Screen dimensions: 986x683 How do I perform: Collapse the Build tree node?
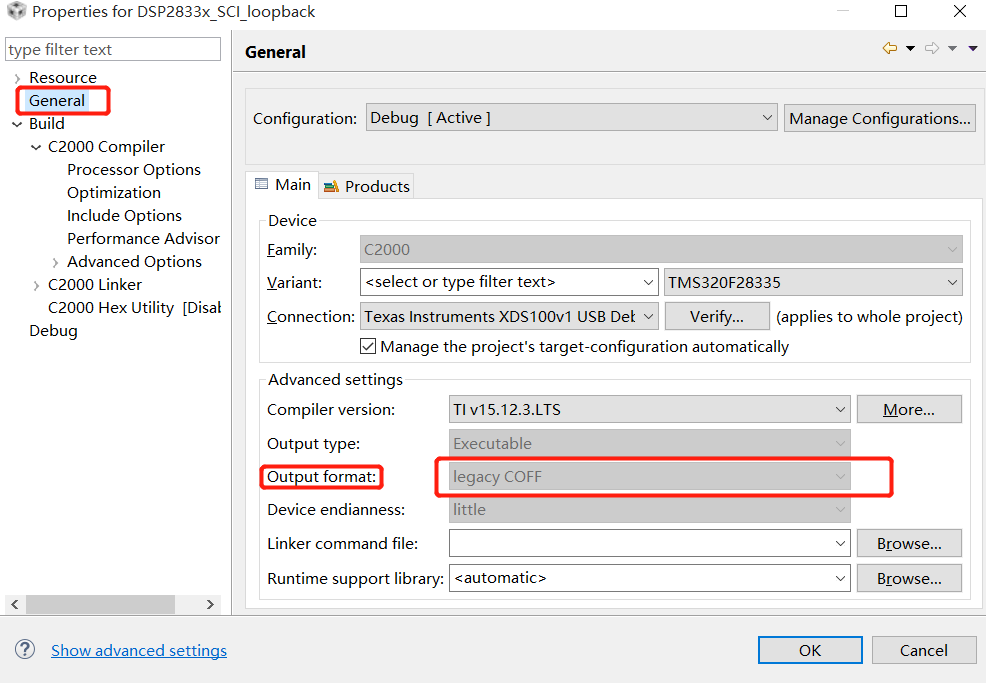coord(17,124)
